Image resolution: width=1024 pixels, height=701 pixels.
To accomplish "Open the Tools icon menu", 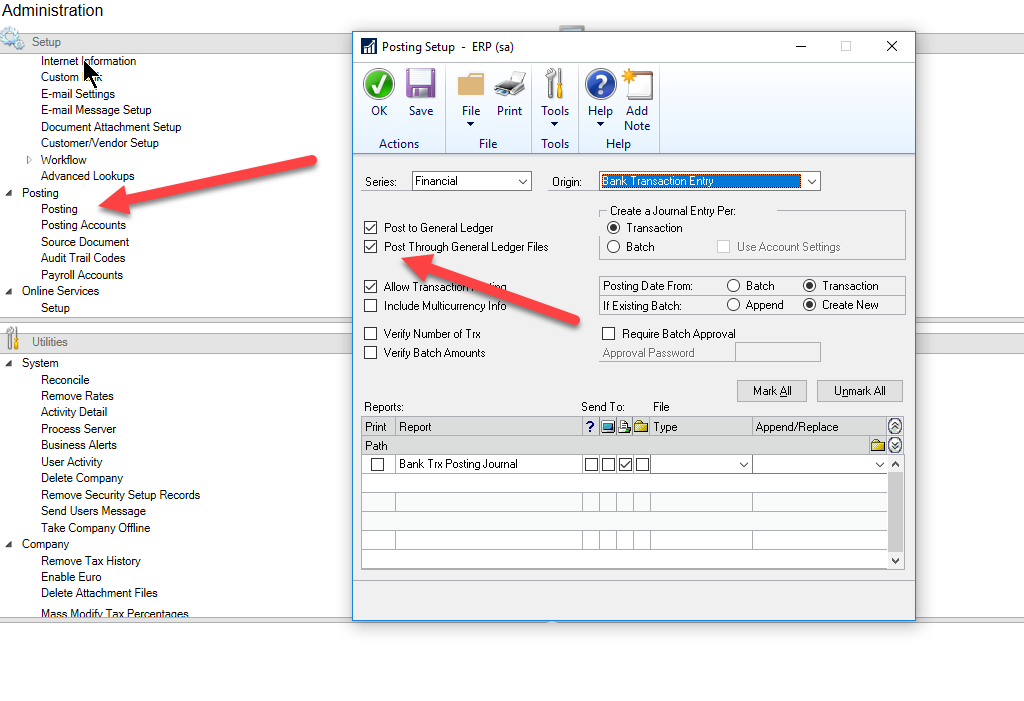I will pyautogui.click(x=555, y=95).
